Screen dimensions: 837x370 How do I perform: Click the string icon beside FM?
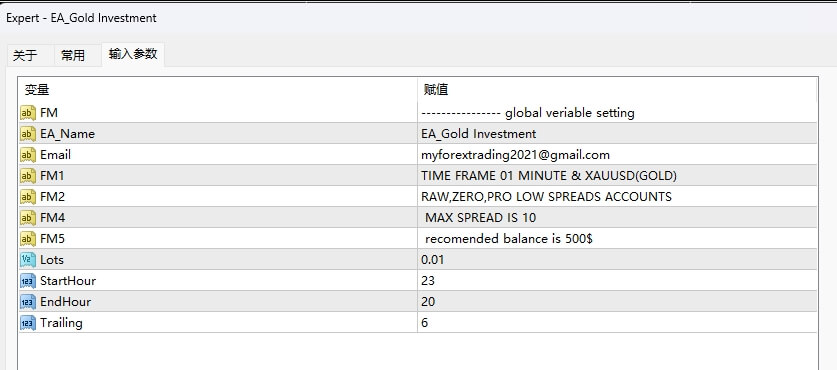28,113
